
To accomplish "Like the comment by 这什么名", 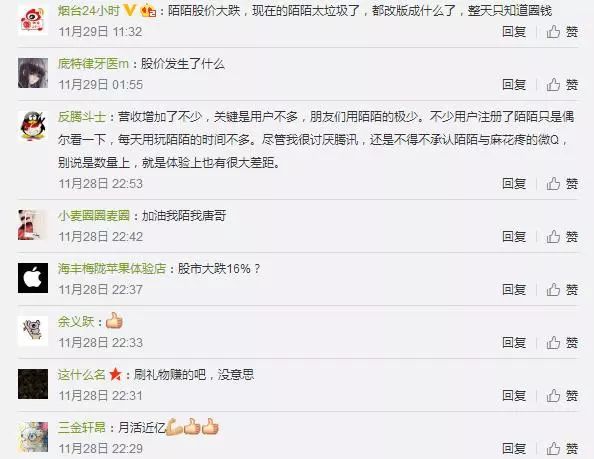I will (x=562, y=396).
